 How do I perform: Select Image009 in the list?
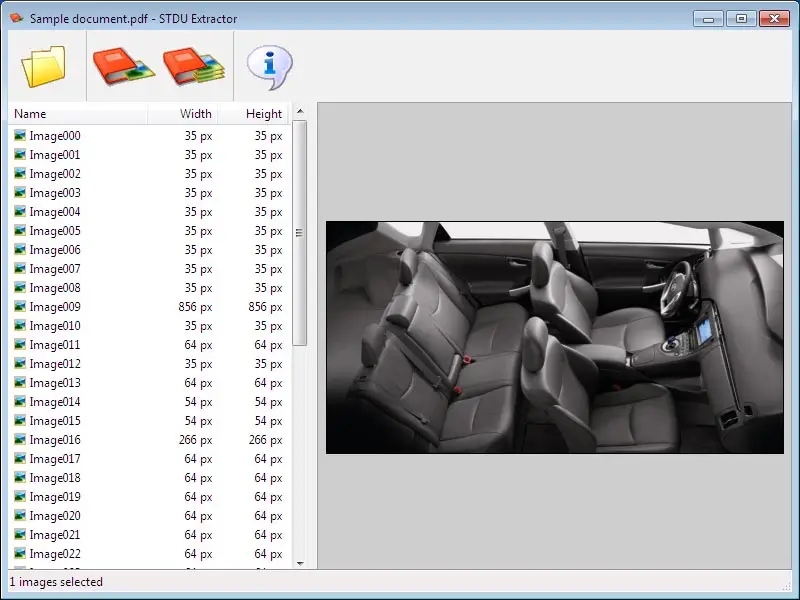(149, 307)
